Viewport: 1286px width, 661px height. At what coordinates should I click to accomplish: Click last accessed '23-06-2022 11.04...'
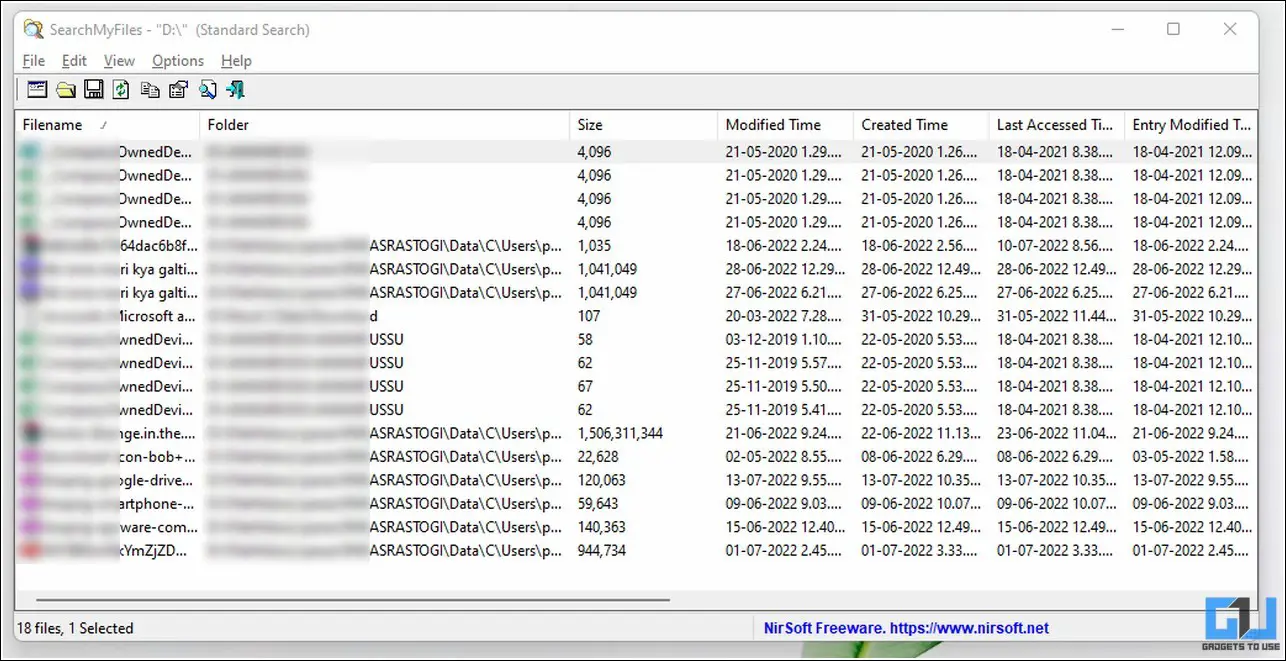[1055, 433]
